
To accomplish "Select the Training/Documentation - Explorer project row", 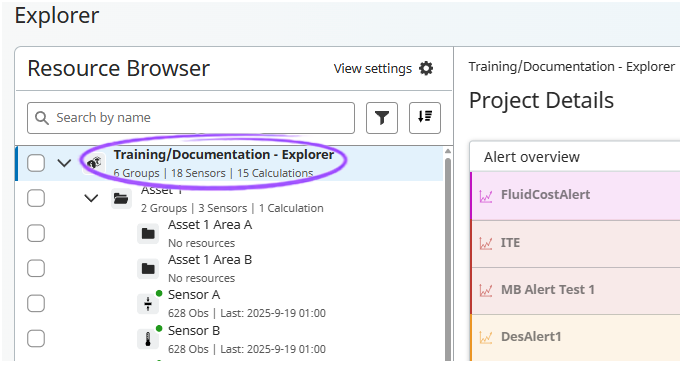I will (229, 163).
